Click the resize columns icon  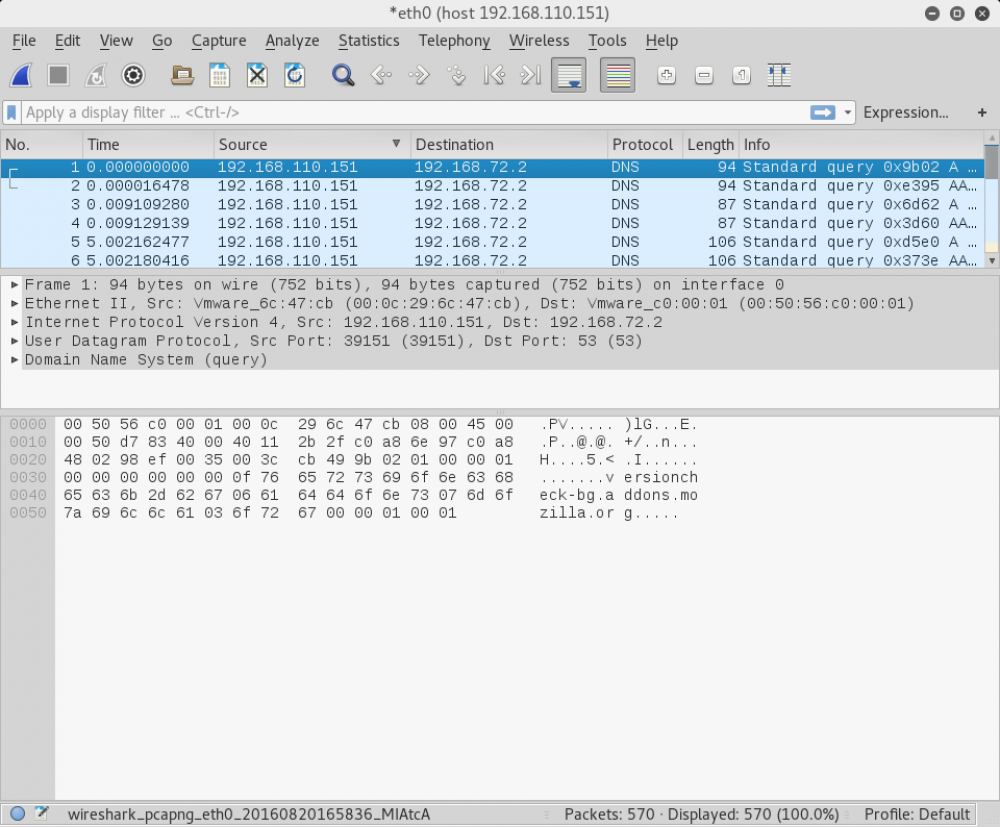pyautogui.click(x=779, y=76)
